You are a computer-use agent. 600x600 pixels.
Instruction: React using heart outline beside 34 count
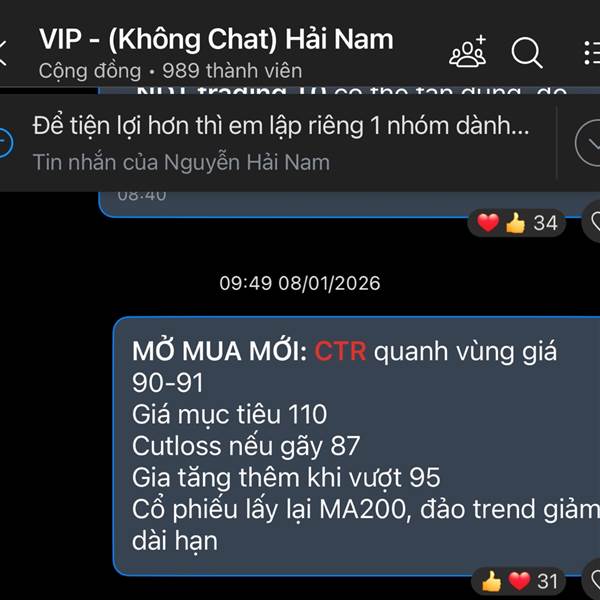pos(592,222)
